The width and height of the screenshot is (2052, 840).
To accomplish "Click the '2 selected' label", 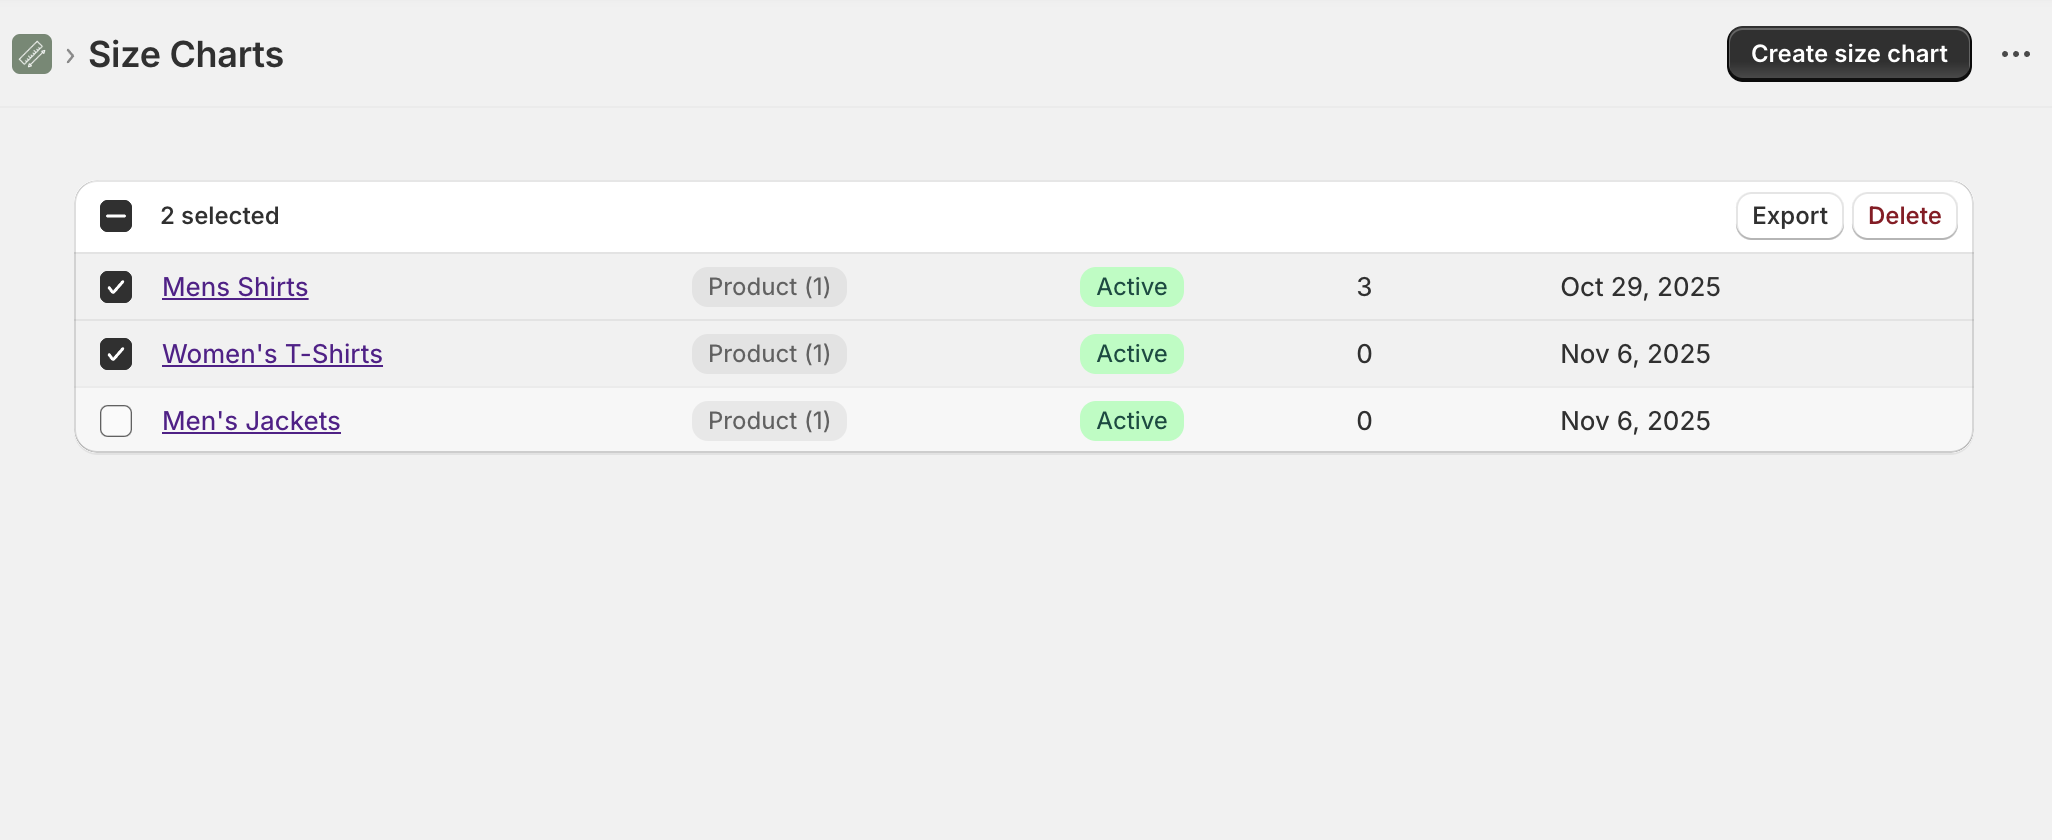I will [x=220, y=216].
